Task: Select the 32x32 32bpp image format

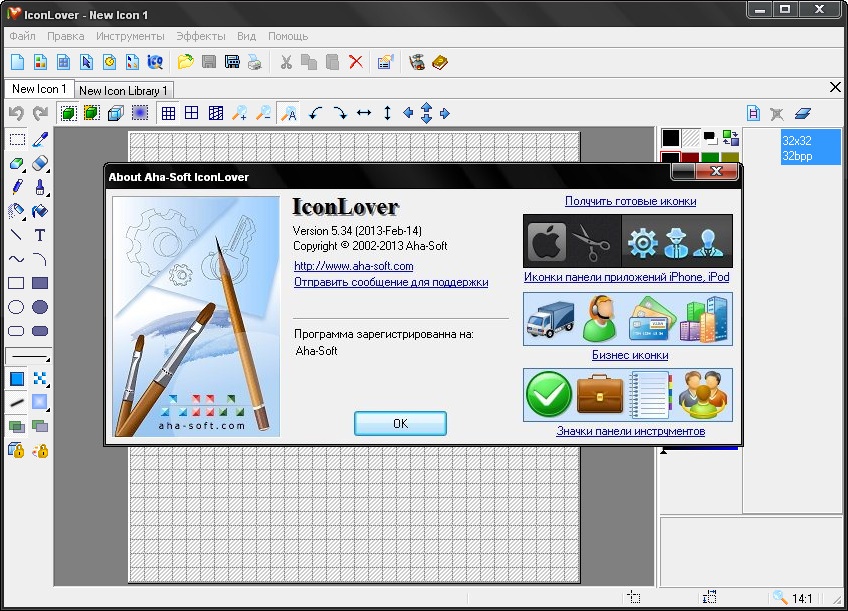Action: click(x=797, y=149)
